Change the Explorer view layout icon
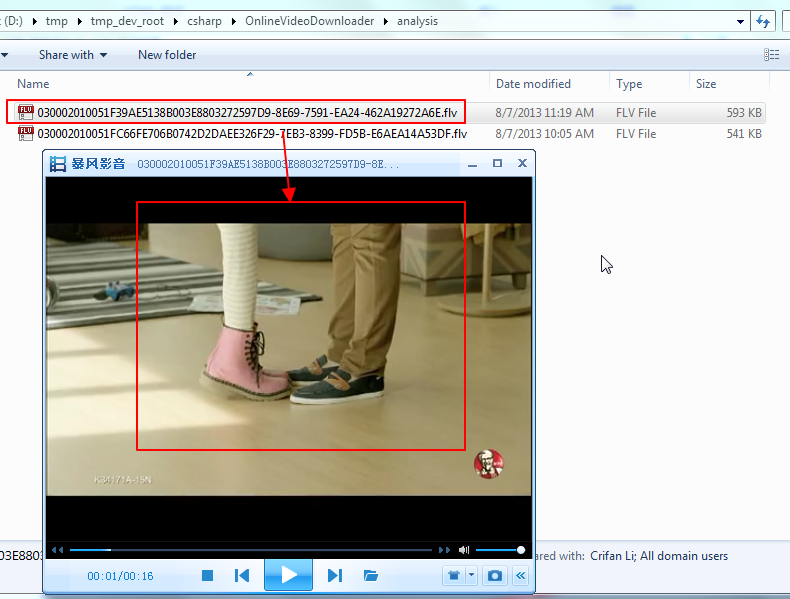The height and width of the screenshot is (599, 790). click(771, 55)
